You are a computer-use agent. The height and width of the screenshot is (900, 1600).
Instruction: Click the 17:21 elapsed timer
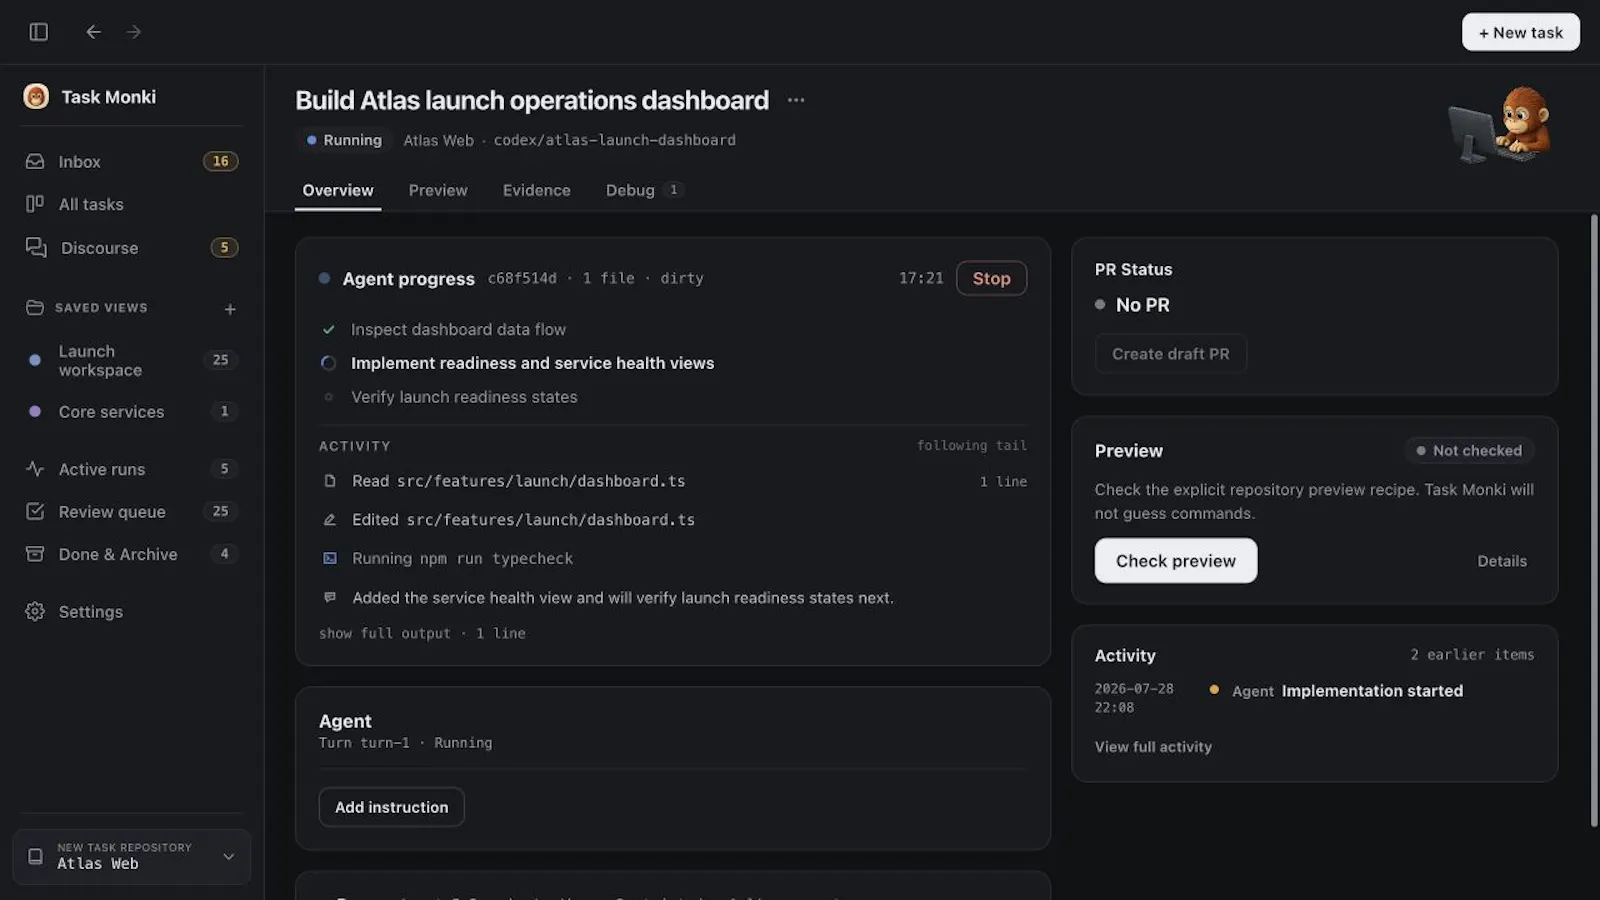click(x=920, y=278)
